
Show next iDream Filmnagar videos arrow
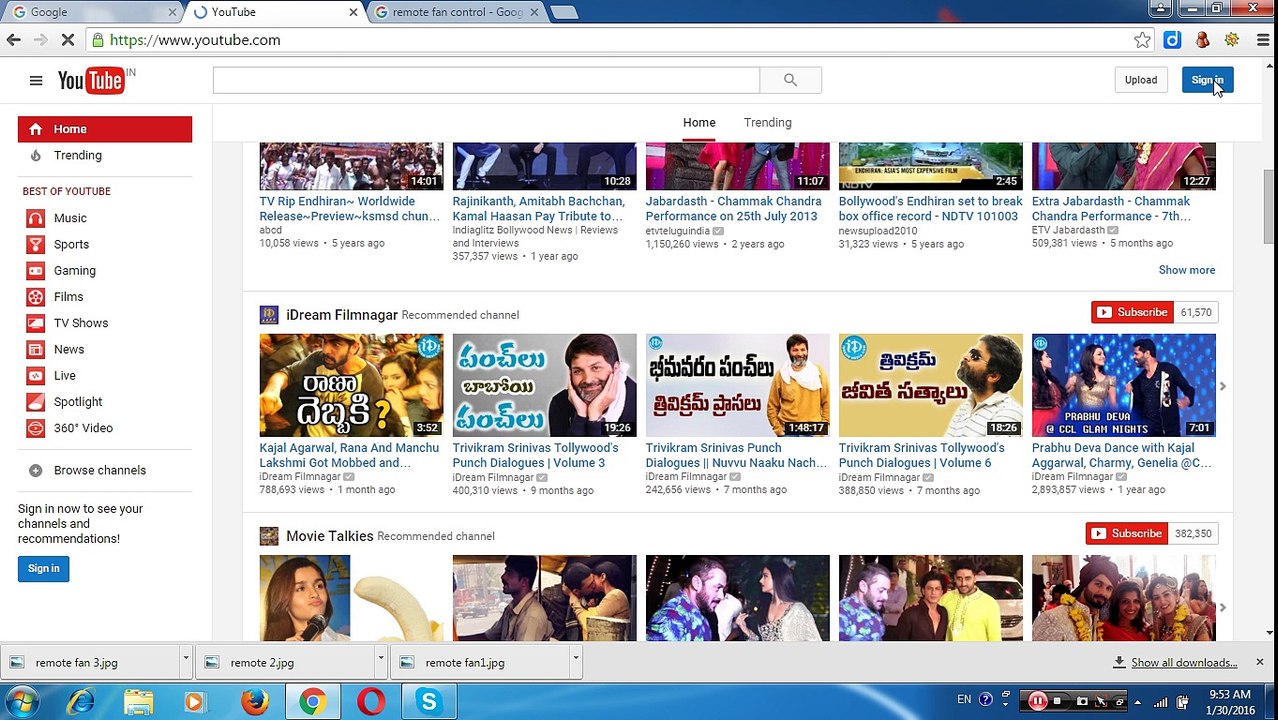click(1222, 386)
